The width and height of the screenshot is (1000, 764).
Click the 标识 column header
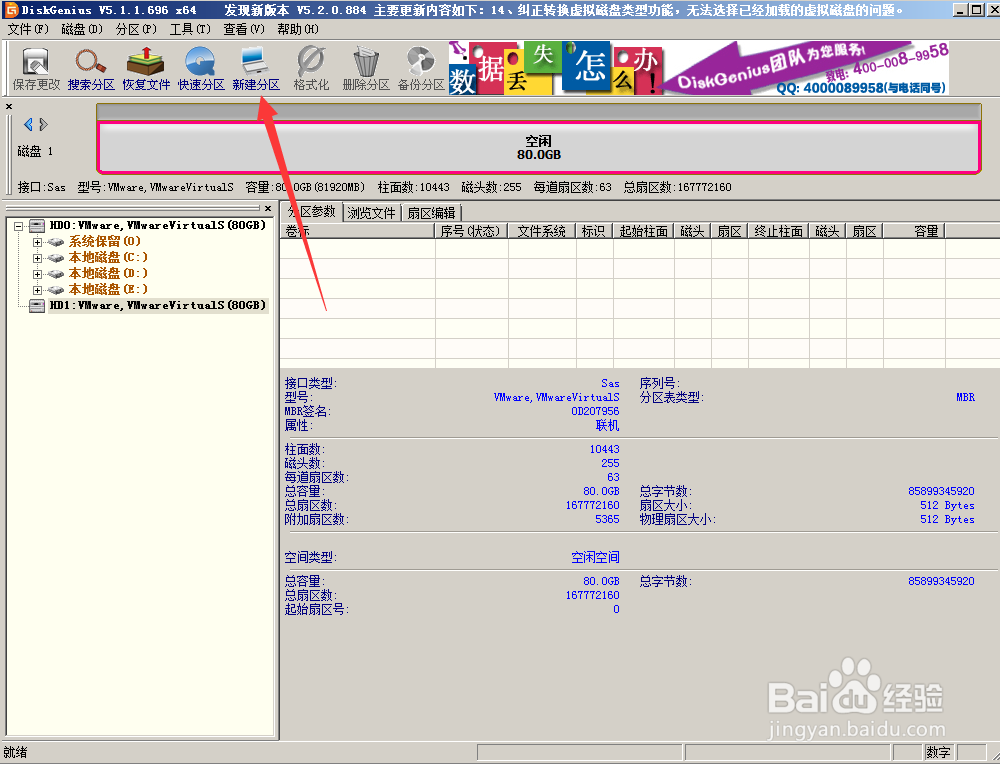[x=594, y=231]
